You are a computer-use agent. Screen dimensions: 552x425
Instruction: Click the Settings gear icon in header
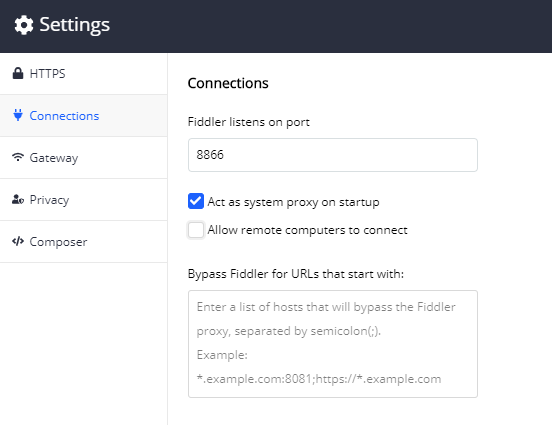(24, 25)
